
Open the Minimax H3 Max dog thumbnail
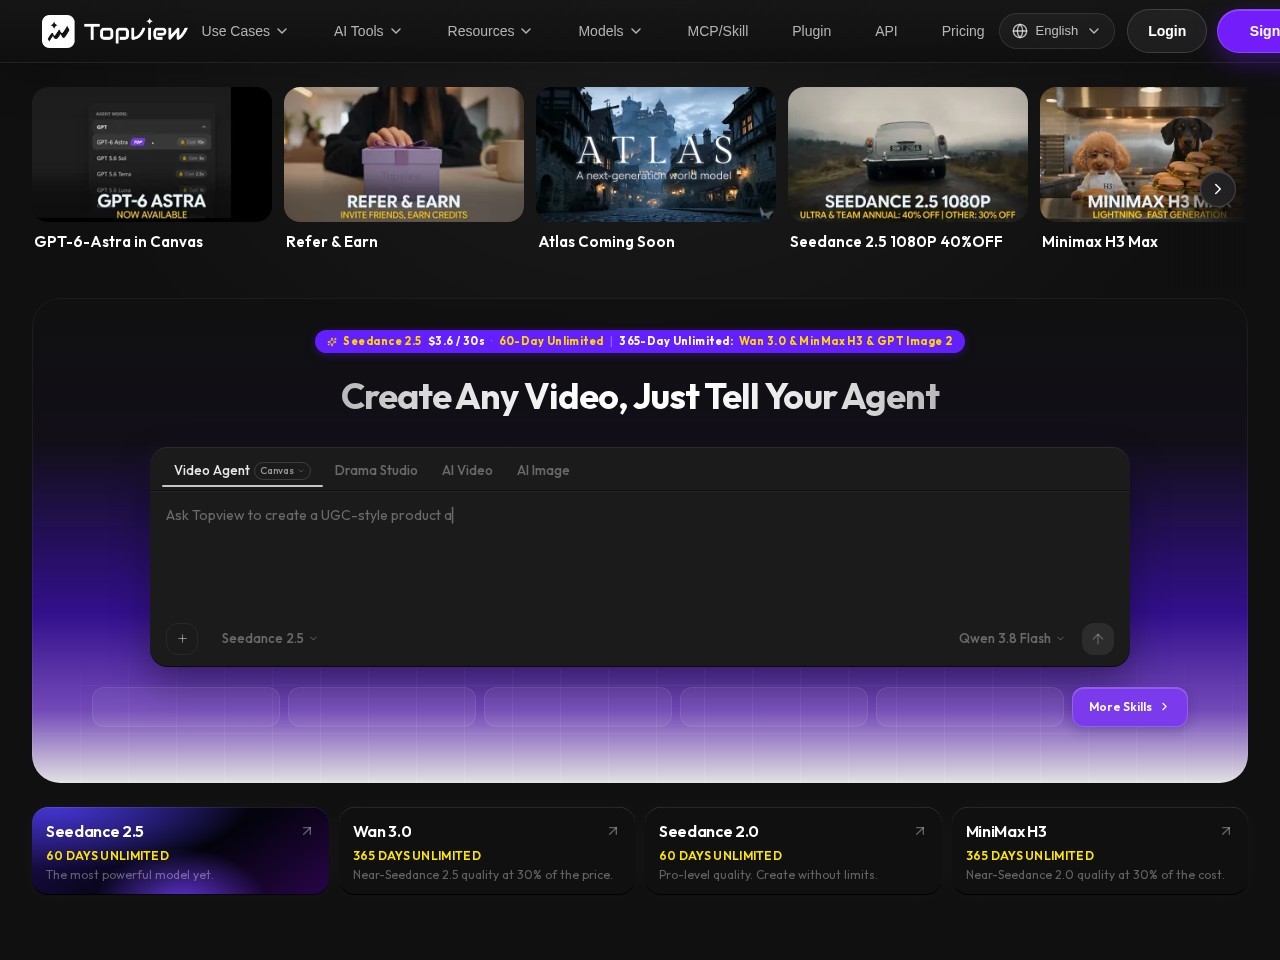1144,154
